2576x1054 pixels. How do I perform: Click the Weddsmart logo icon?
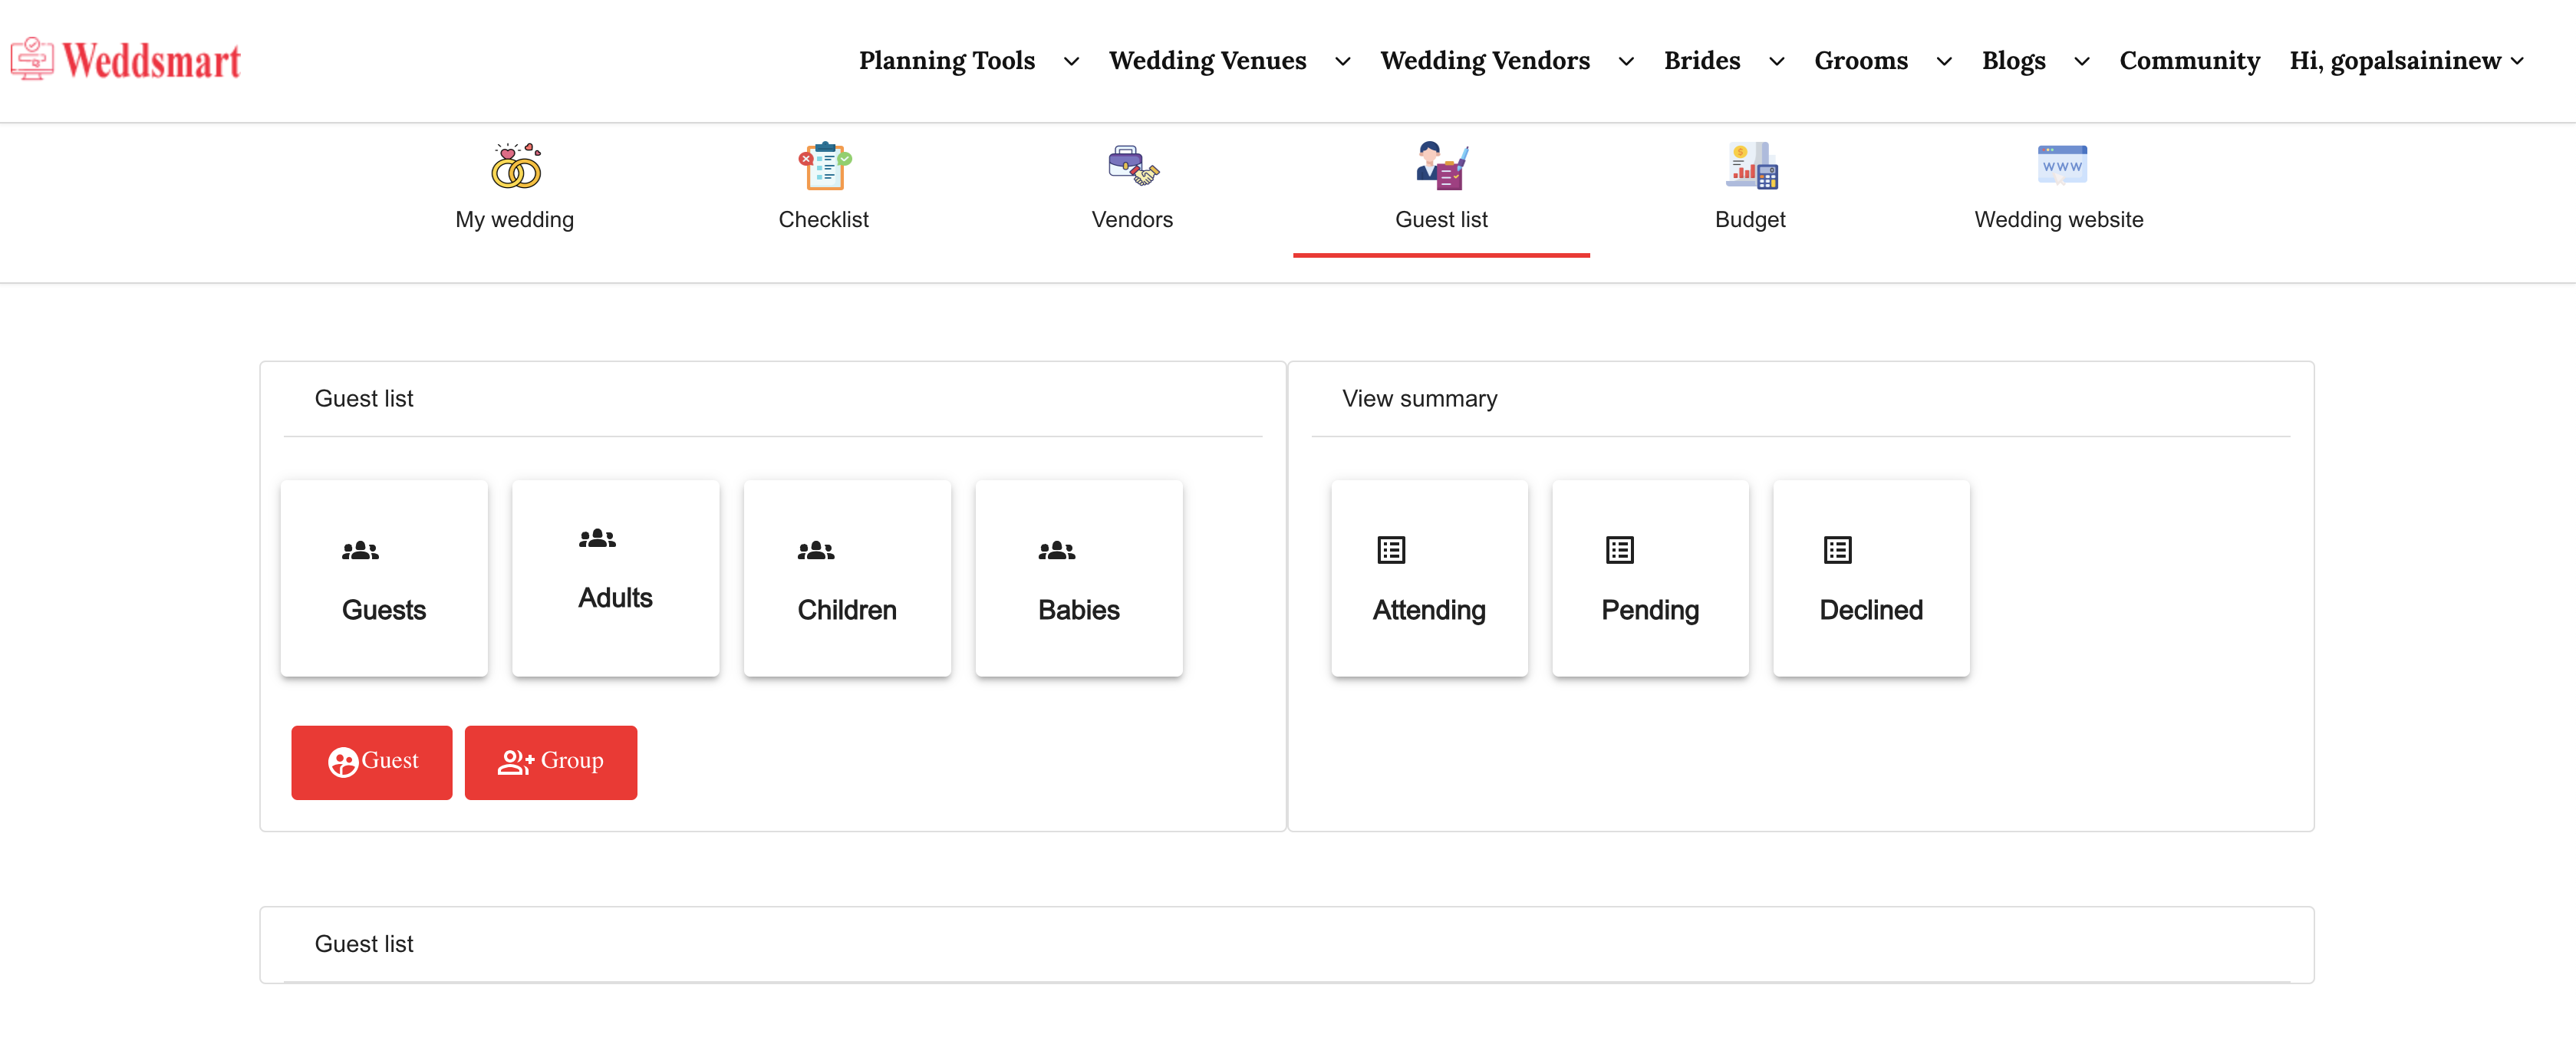click(x=32, y=59)
